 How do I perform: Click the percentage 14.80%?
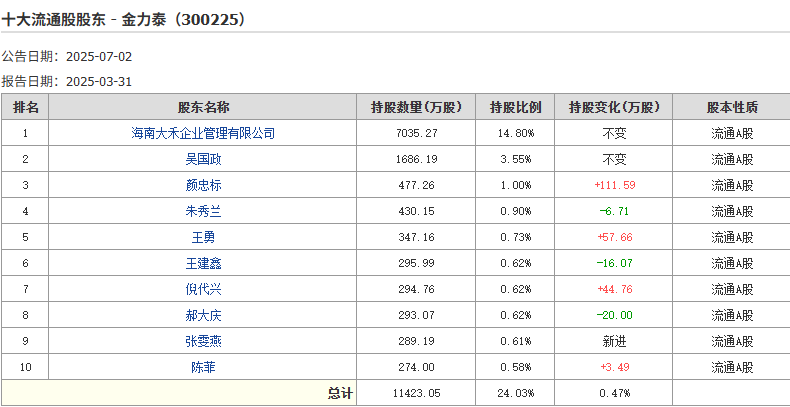click(515, 133)
